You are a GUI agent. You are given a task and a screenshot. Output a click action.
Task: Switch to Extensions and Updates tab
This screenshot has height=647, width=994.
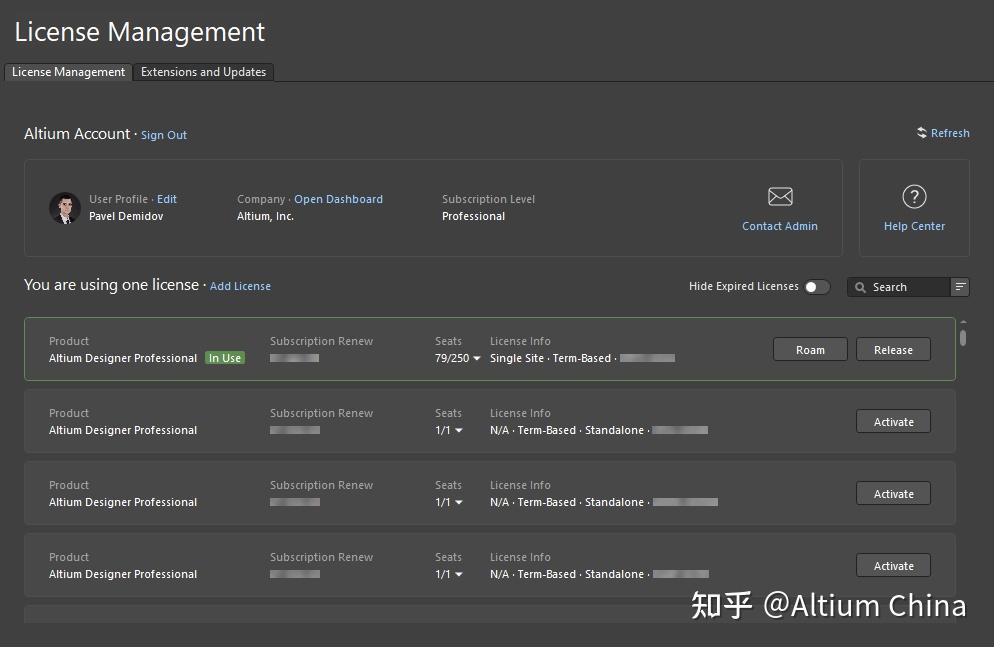(203, 72)
